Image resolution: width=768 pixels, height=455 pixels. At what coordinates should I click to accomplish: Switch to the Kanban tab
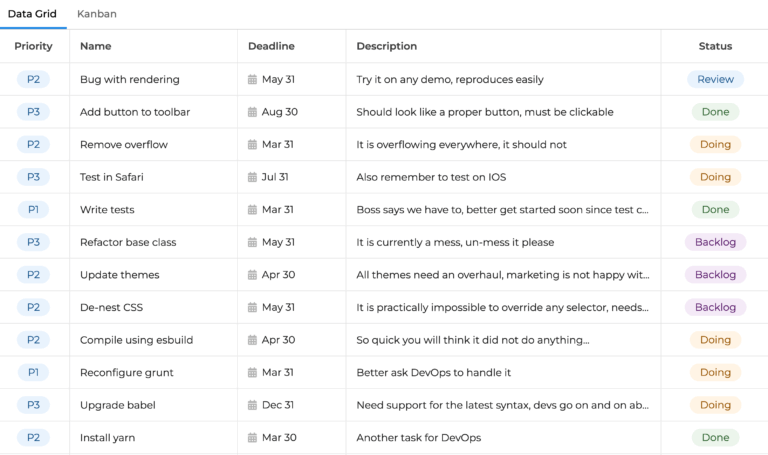[x=97, y=14]
